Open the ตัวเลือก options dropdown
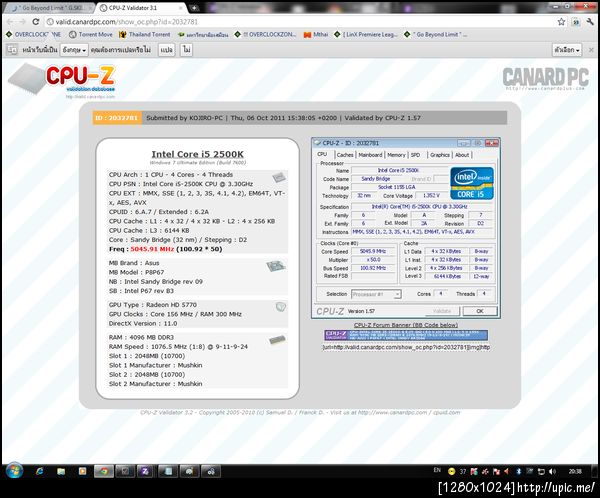 pos(567,50)
